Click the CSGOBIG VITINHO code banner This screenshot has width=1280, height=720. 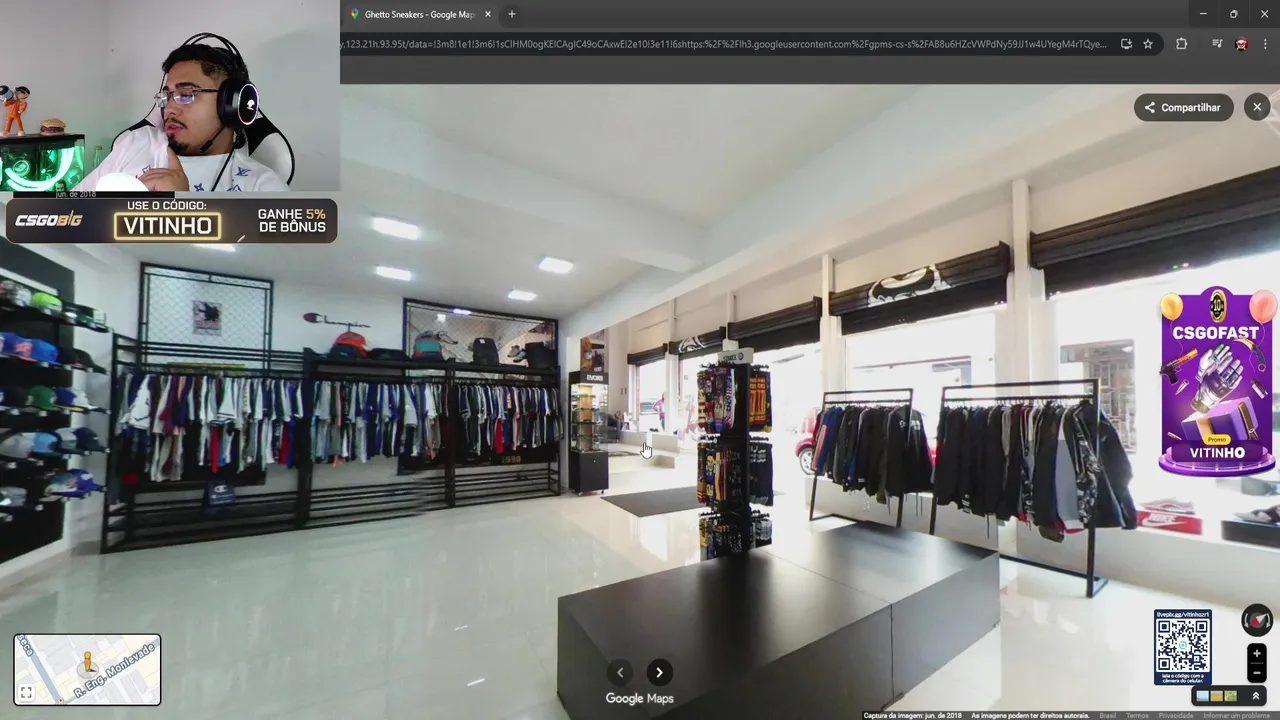click(x=171, y=220)
